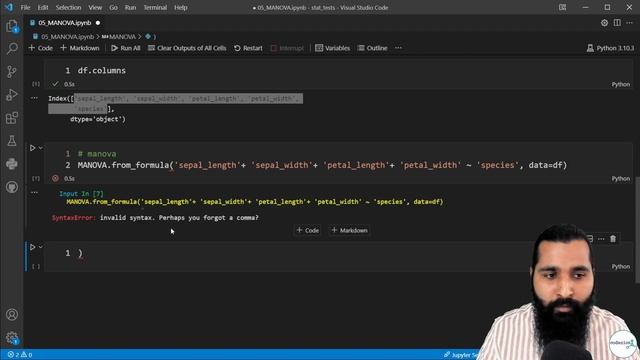The image size is (640, 360).
Task: Open the GitHub view in activity bar
Action: click(12, 187)
